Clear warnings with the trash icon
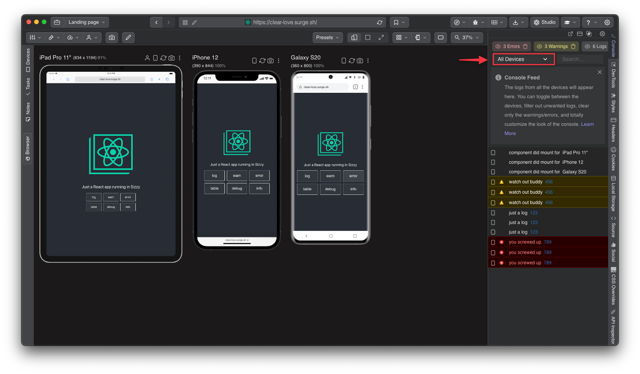Screen dimensions: 640x374 [x=573, y=47]
